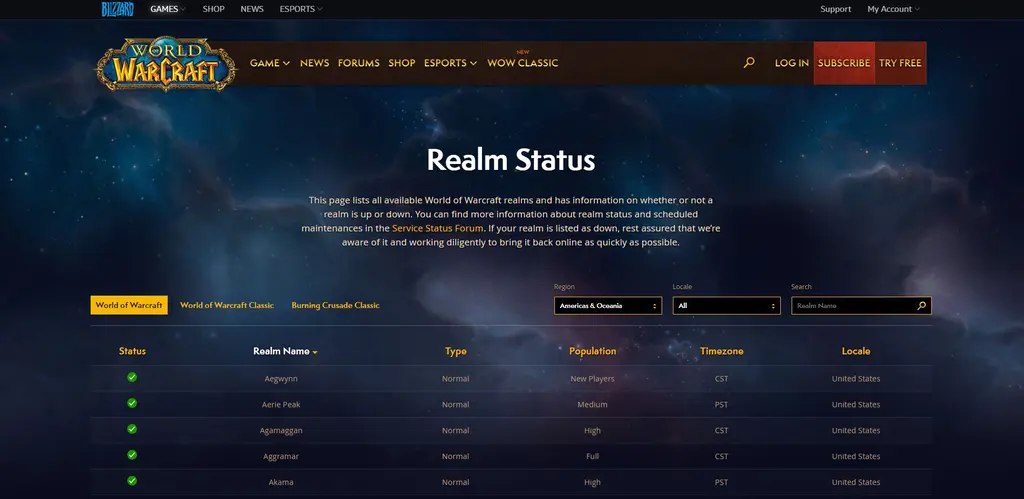Sort by the Type column header
Viewport: 1024px width, 499px height.
pyautogui.click(x=456, y=351)
